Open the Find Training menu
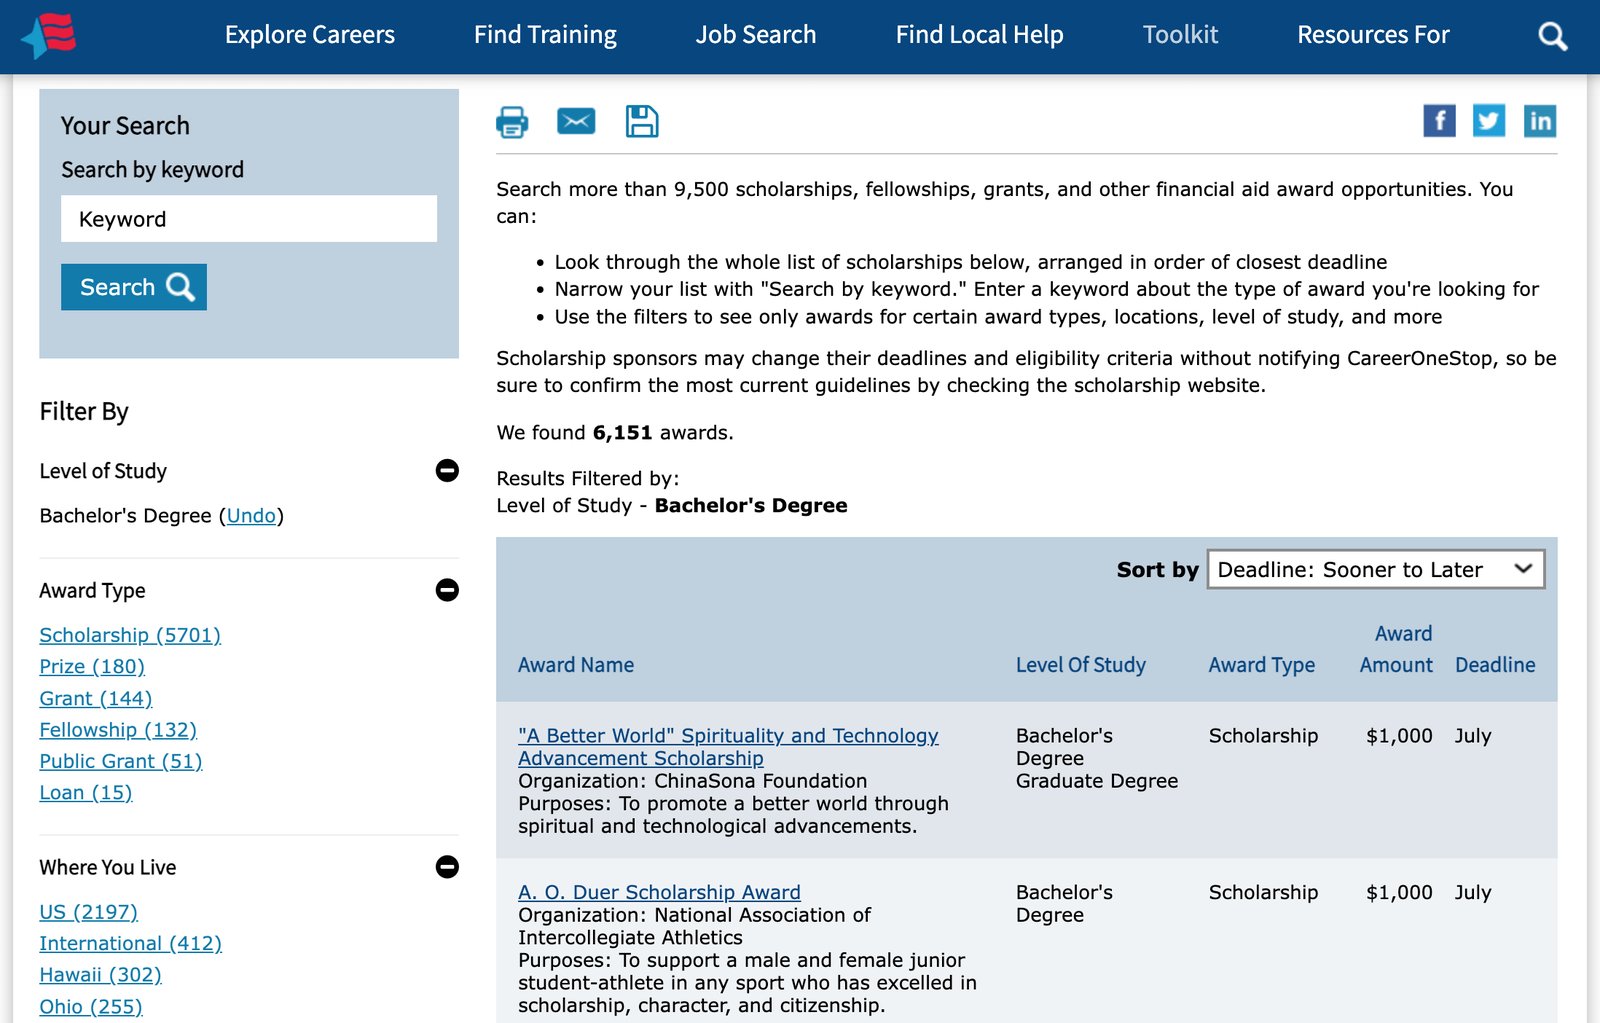 tap(545, 35)
